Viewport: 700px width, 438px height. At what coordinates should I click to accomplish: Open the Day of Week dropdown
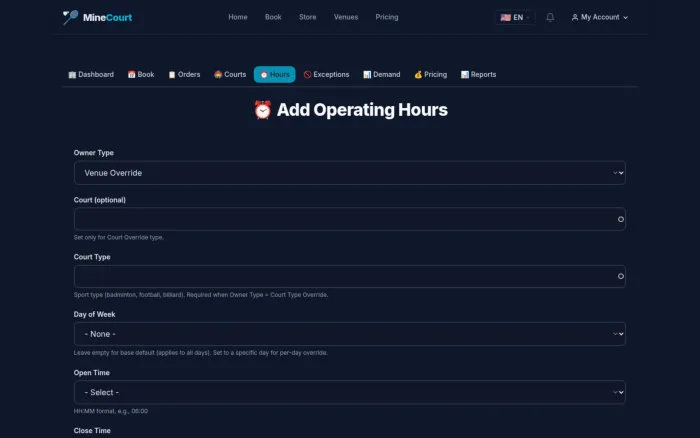350,334
